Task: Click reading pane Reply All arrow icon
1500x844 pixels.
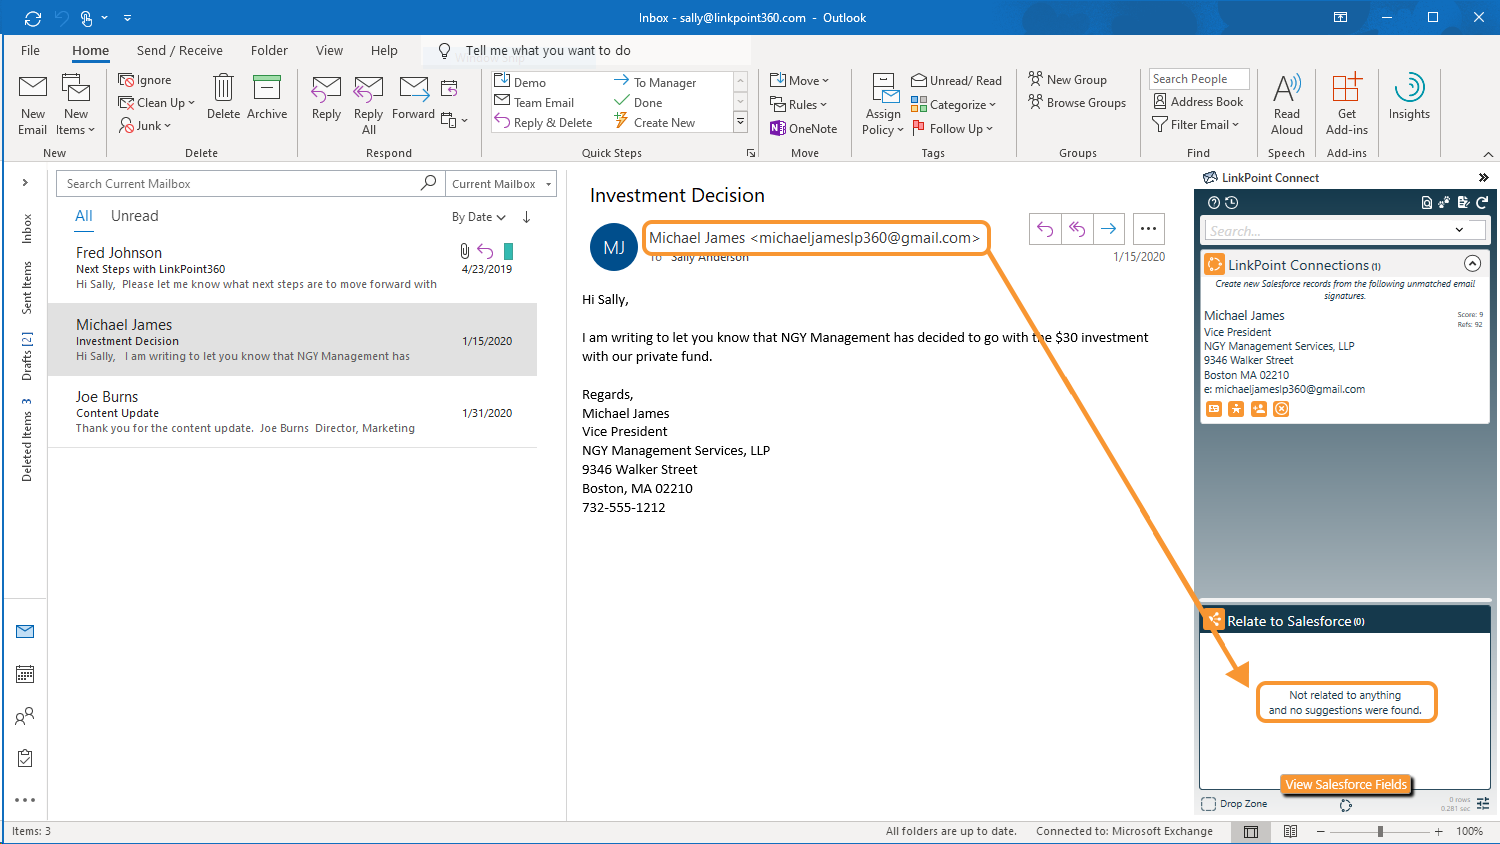Action: click(1077, 229)
